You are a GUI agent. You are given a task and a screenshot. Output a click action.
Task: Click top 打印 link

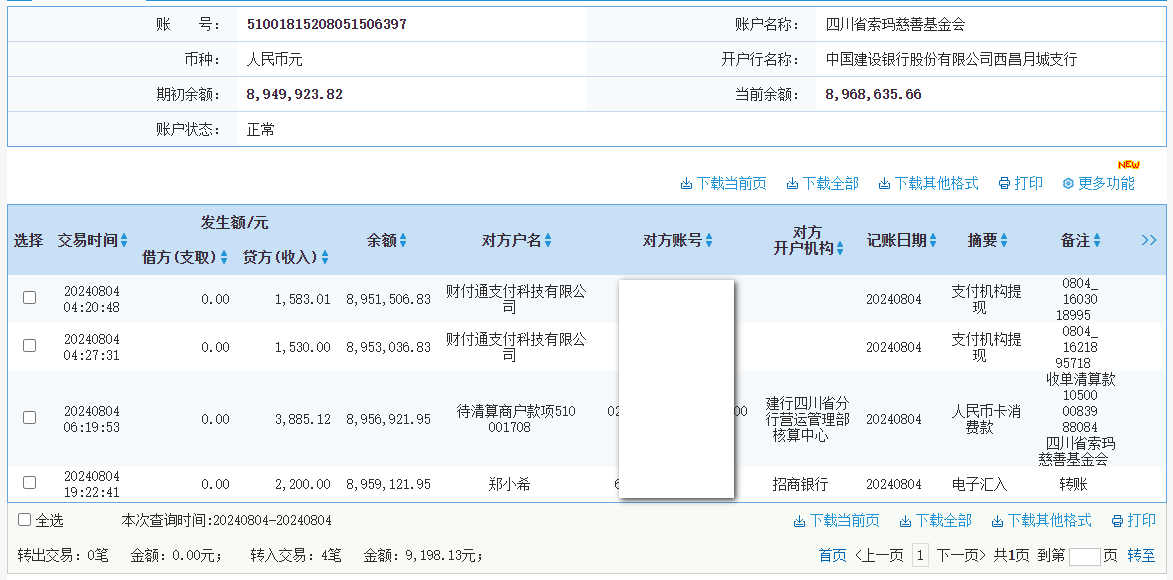[1020, 183]
